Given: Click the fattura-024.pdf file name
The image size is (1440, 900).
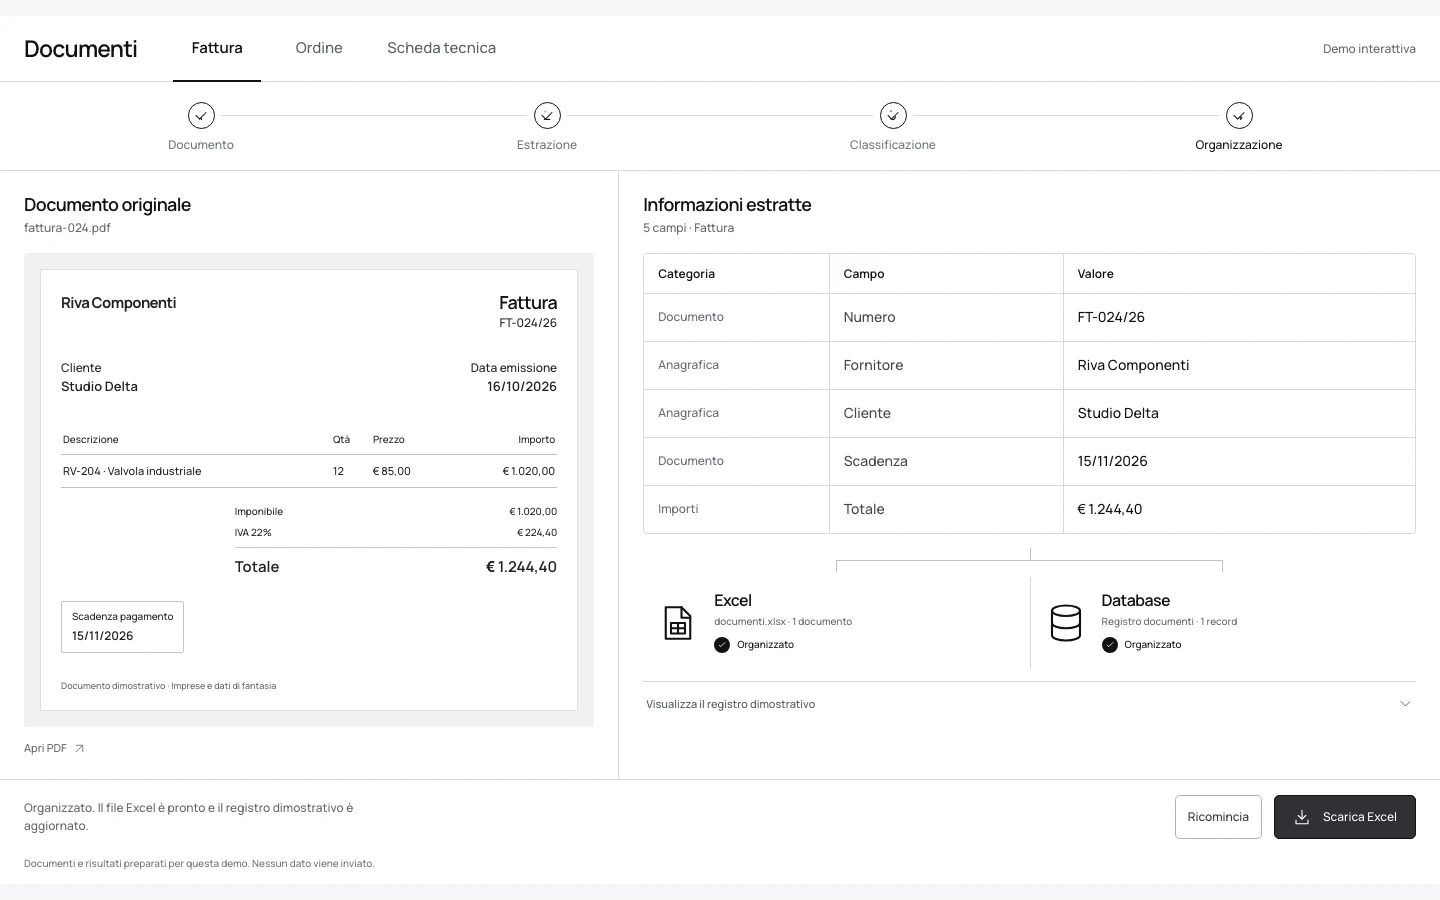Looking at the screenshot, I should [67, 228].
